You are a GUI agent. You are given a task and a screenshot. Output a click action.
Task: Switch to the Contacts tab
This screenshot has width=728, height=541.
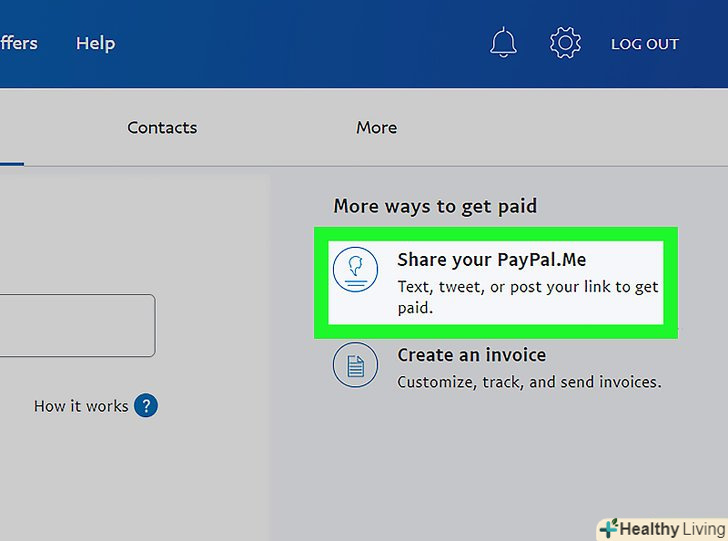[x=162, y=128]
